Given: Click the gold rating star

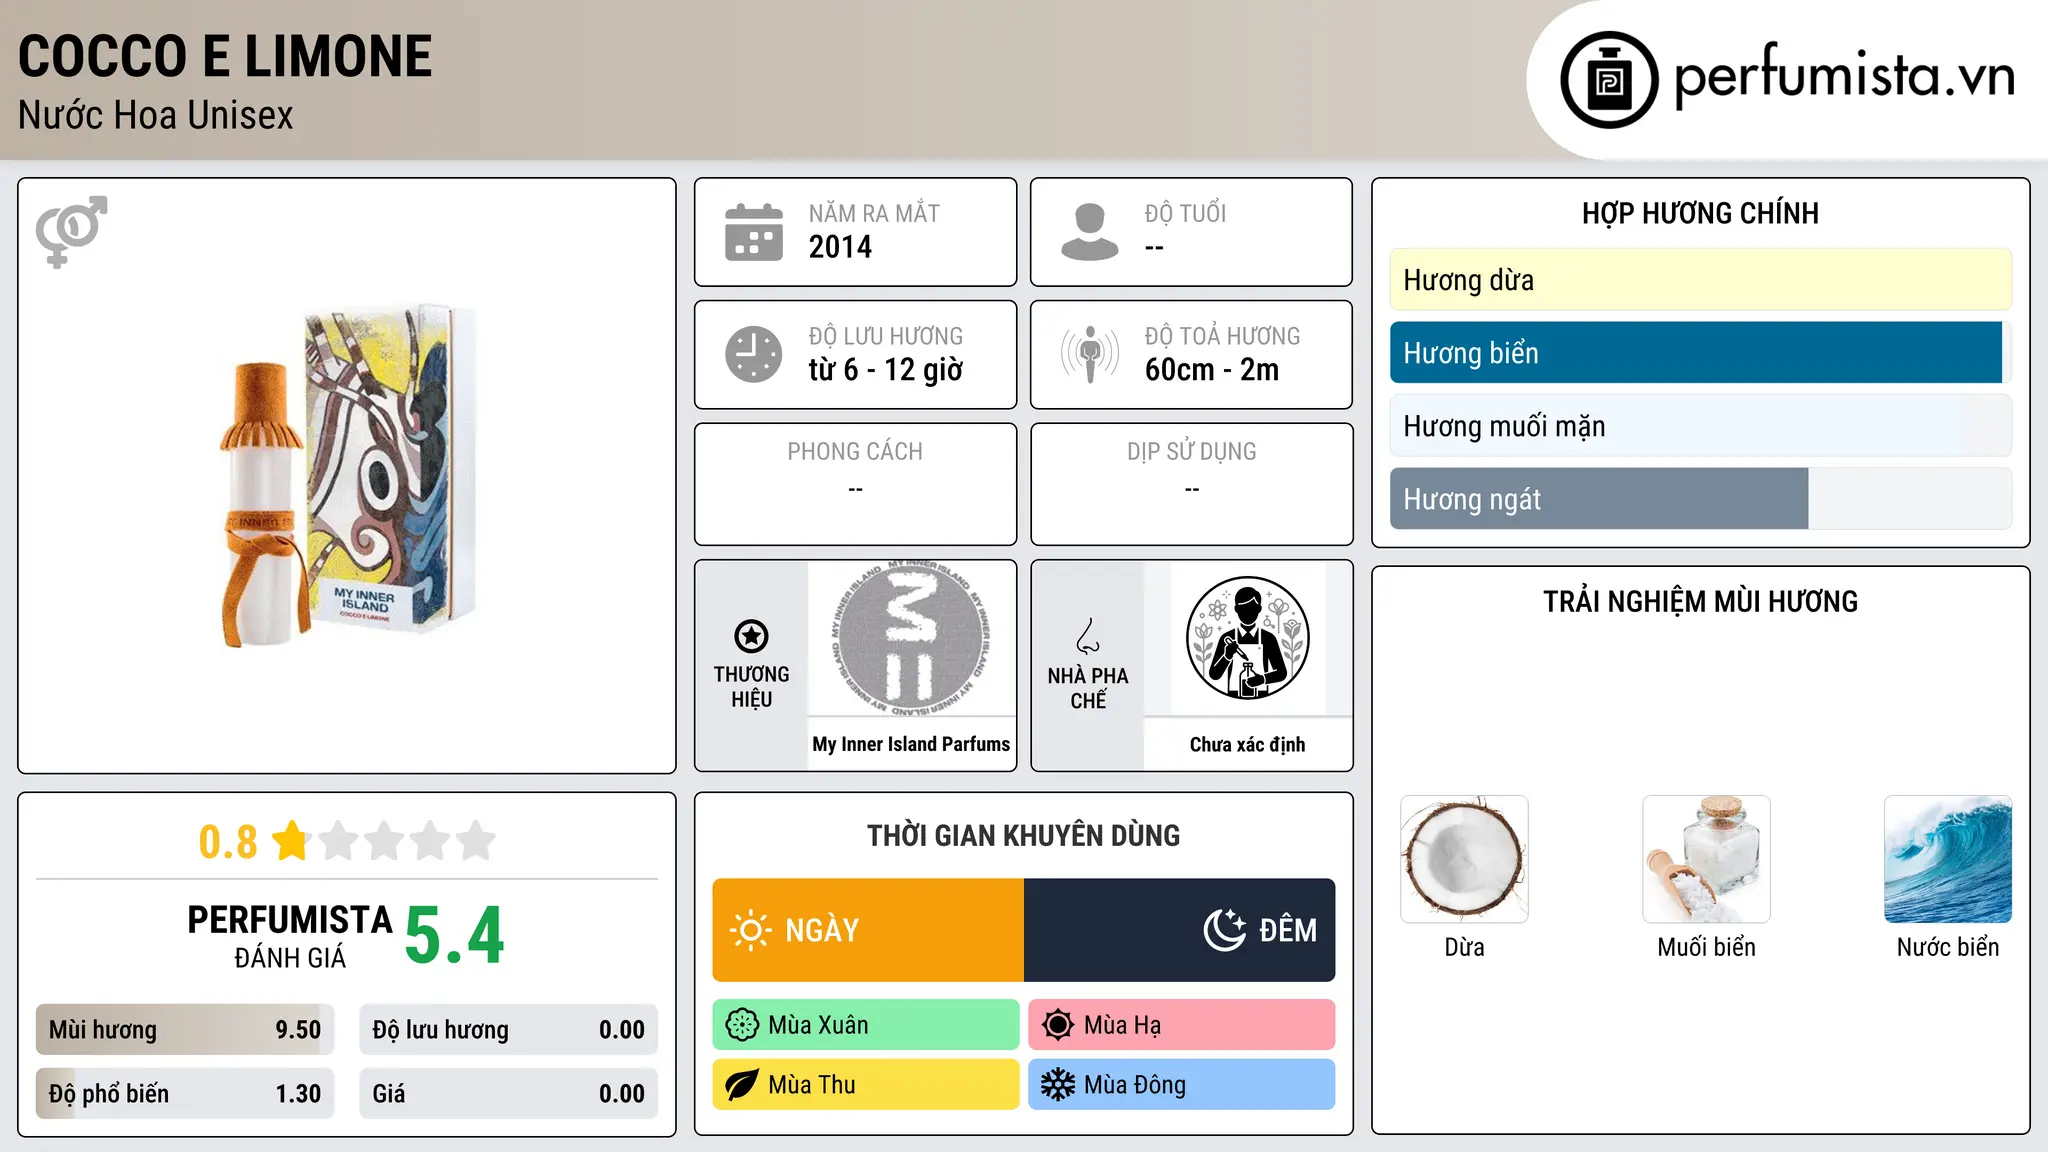Looking at the screenshot, I should [x=291, y=841].
